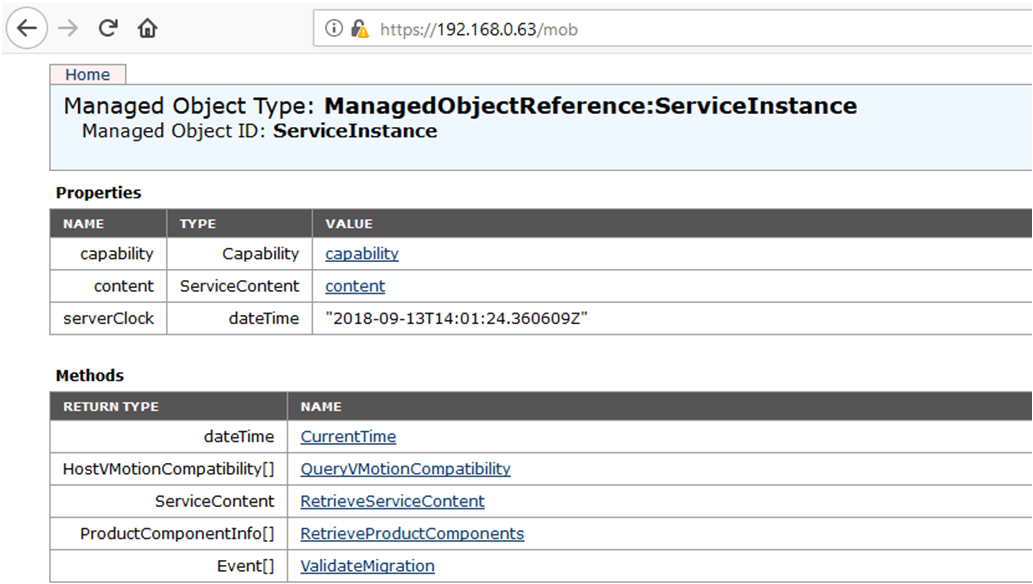Click the site information (i) icon
This screenshot has height=584, width=1033.
pyautogui.click(x=333, y=30)
